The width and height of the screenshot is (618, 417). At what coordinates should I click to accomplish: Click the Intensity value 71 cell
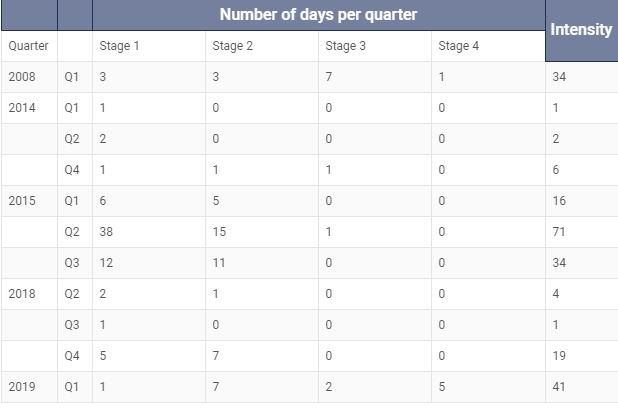(581, 232)
